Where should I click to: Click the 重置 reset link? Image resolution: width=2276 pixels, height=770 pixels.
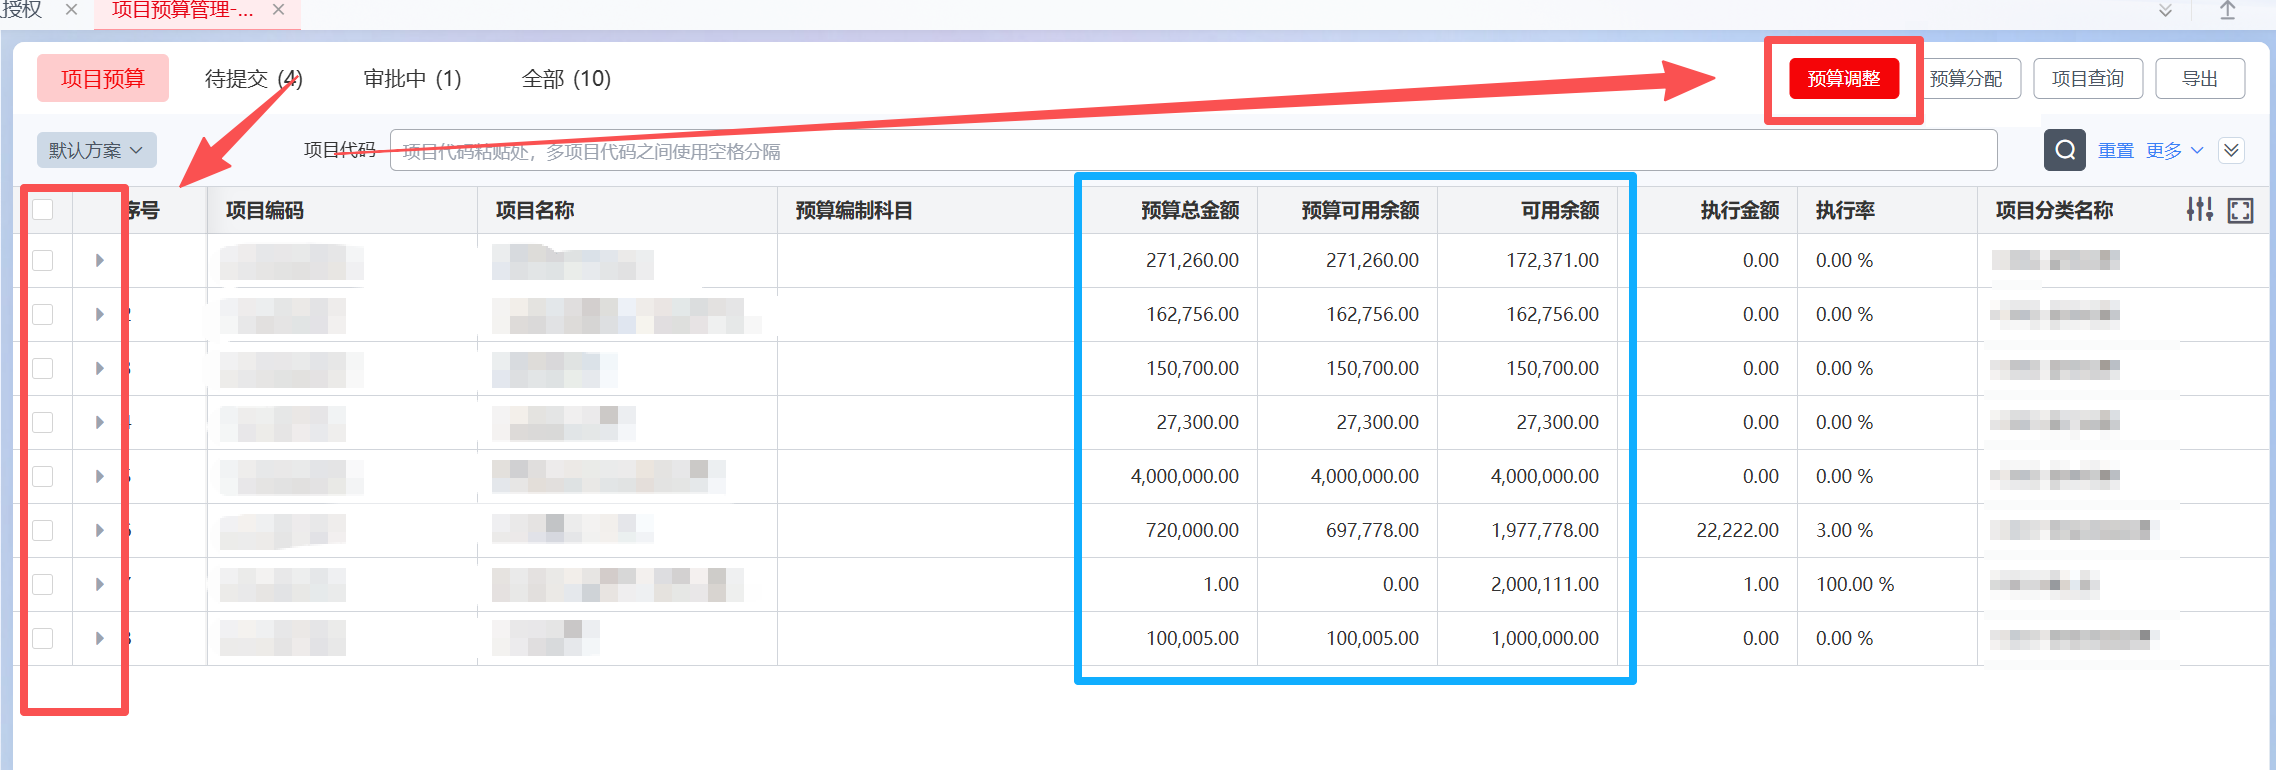click(x=2115, y=150)
